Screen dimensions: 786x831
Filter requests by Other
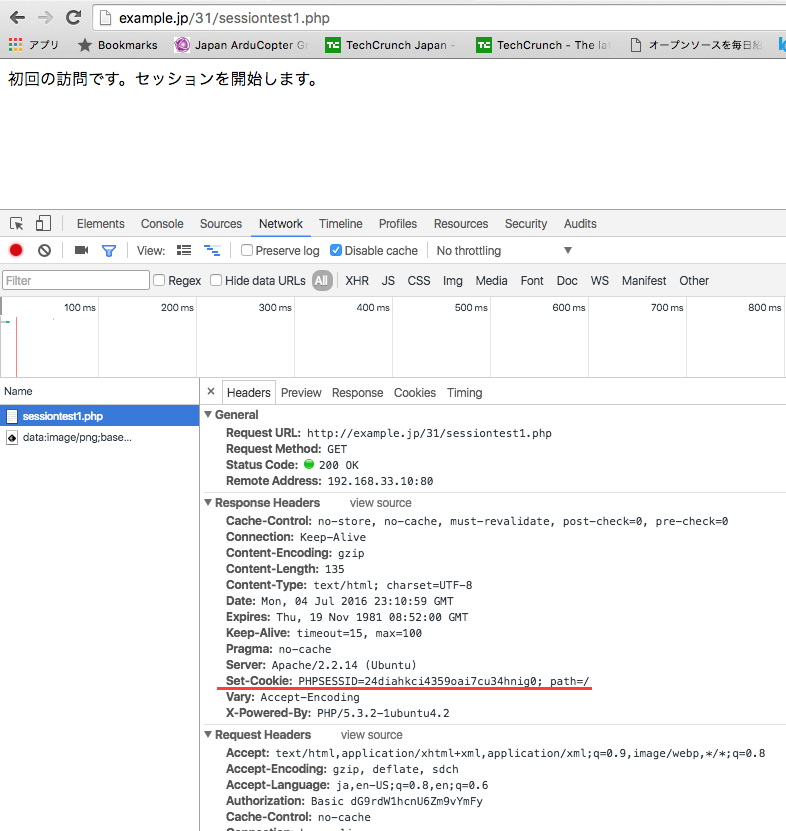694,280
